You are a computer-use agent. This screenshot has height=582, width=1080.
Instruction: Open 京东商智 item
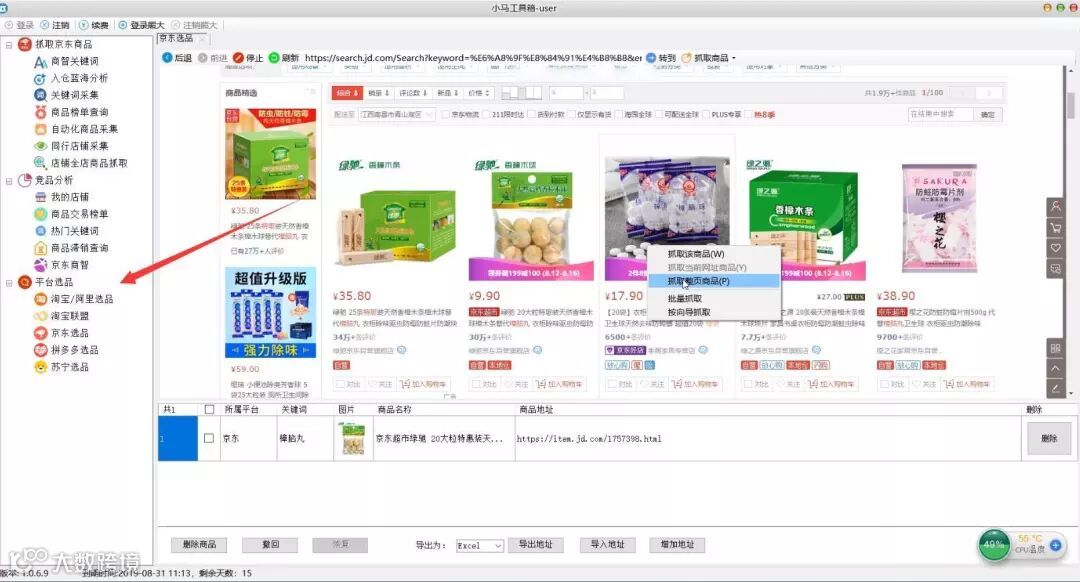[70, 265]
